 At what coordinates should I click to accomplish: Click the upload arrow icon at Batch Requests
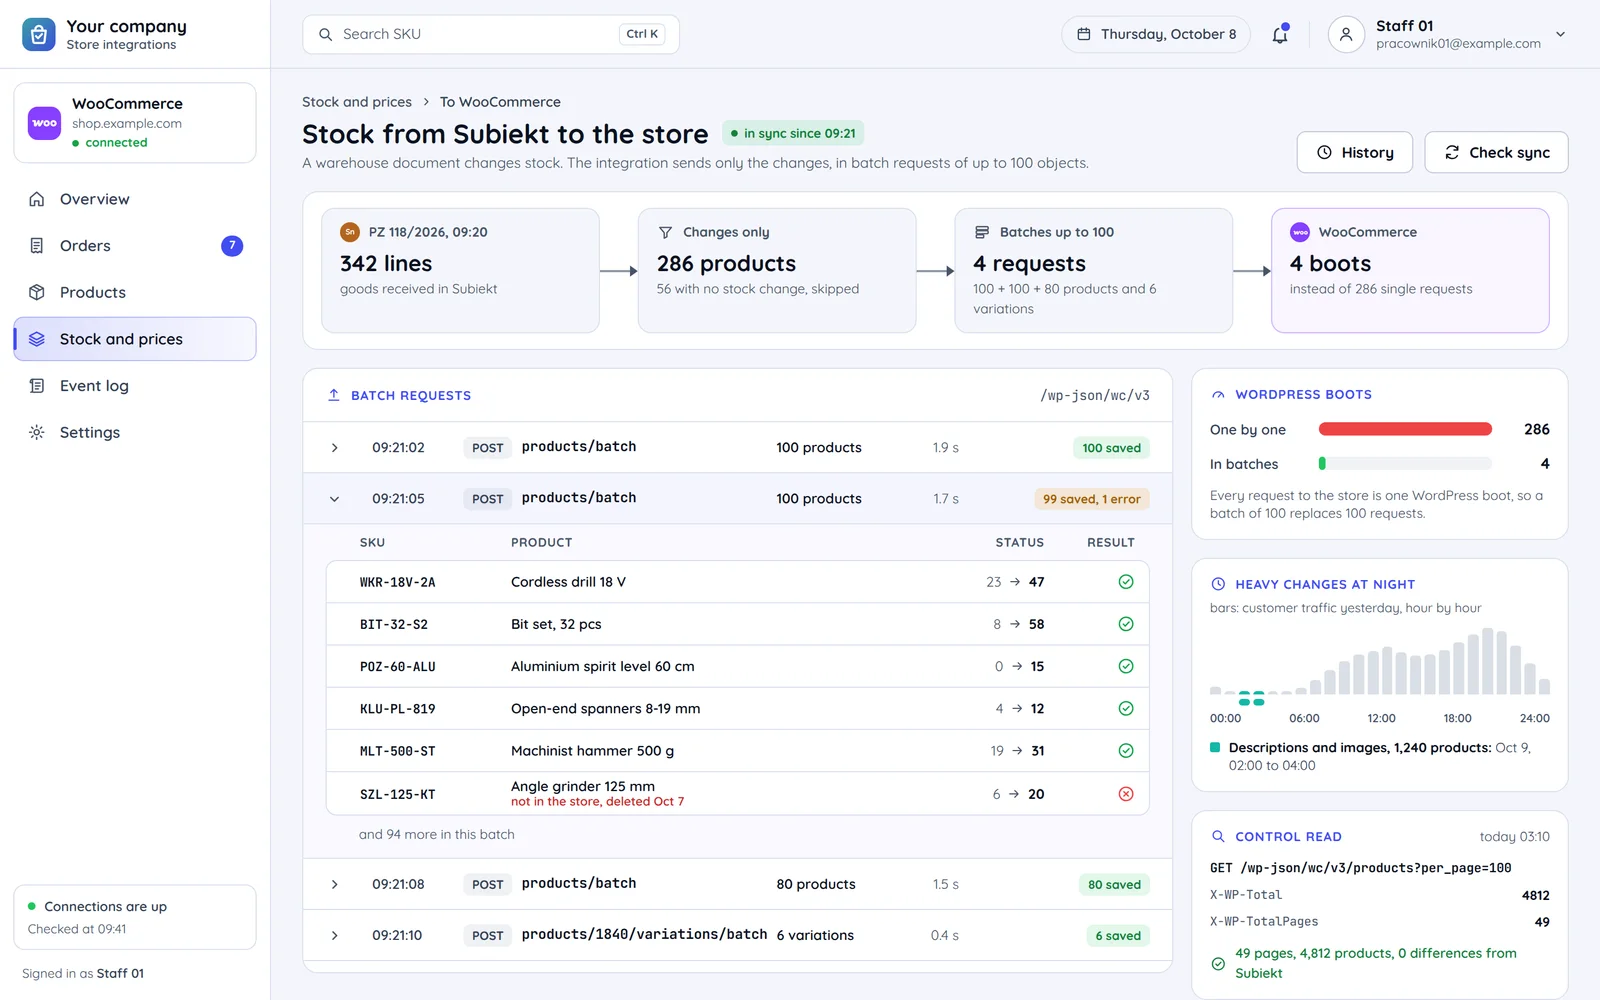click(x=334, y=395)
